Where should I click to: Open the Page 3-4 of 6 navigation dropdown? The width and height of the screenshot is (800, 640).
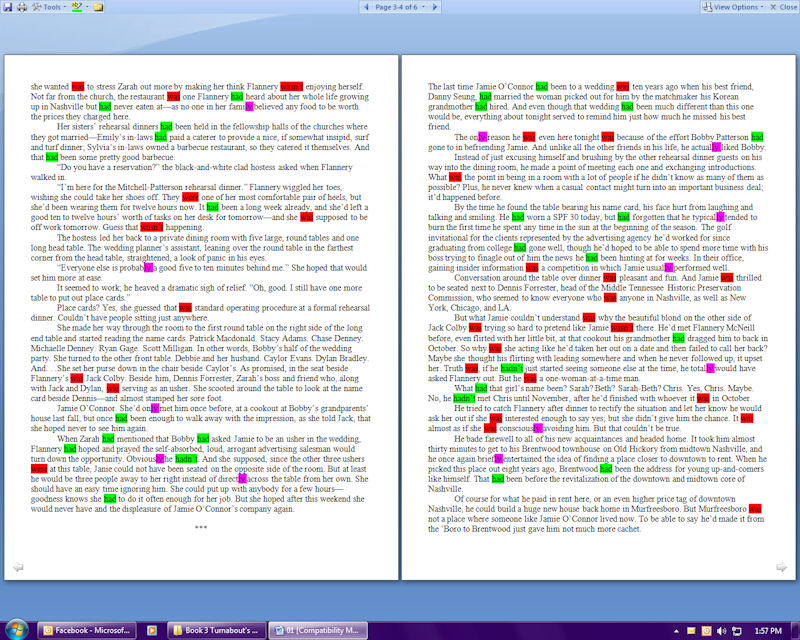point(400,7)
